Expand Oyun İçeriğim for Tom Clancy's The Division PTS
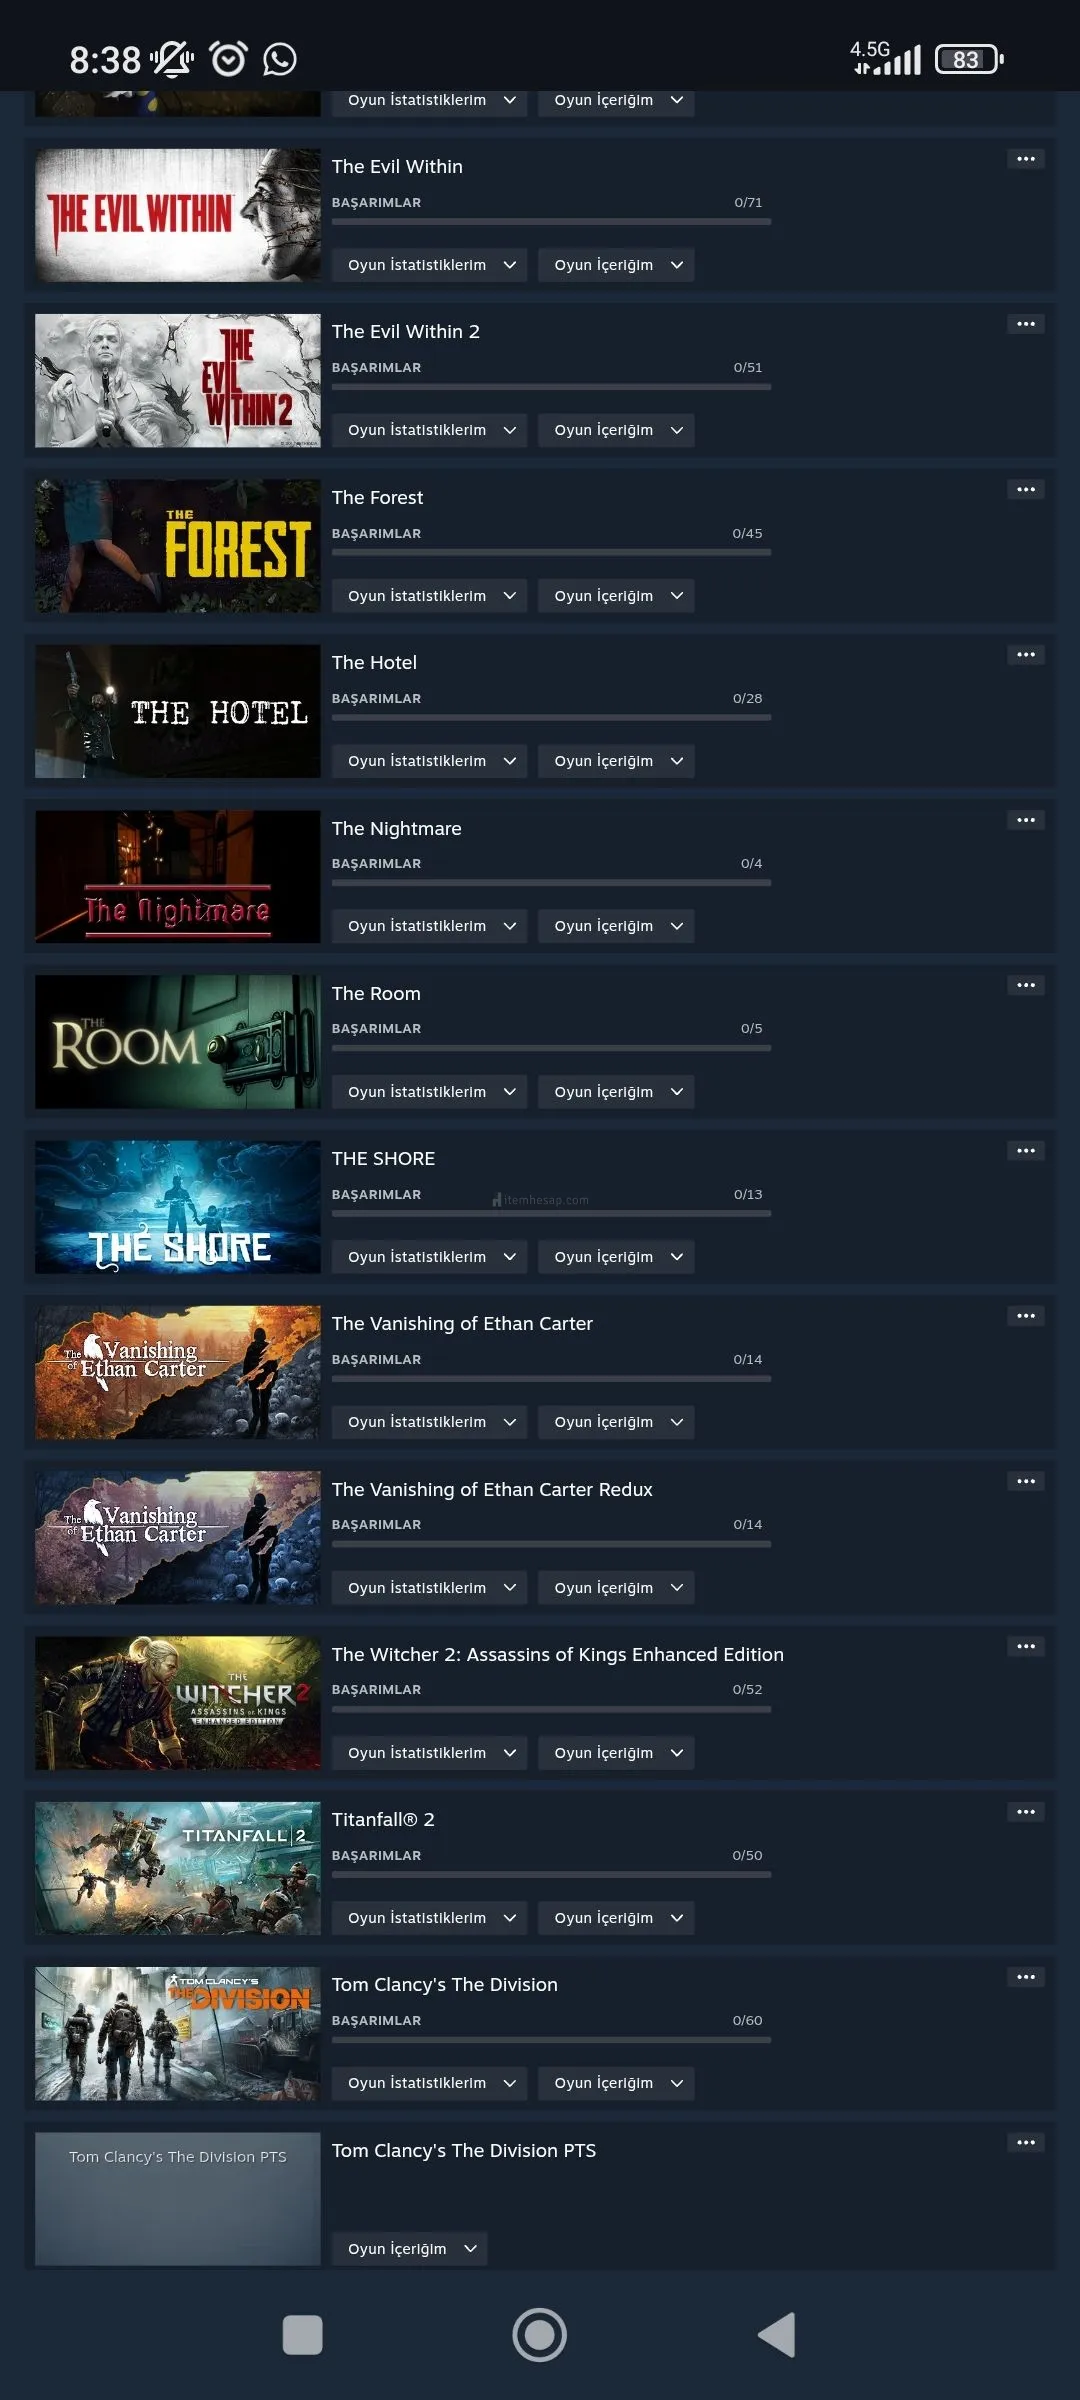This screenshot has height=2400, width=1080. click(x=410, y=2248)
